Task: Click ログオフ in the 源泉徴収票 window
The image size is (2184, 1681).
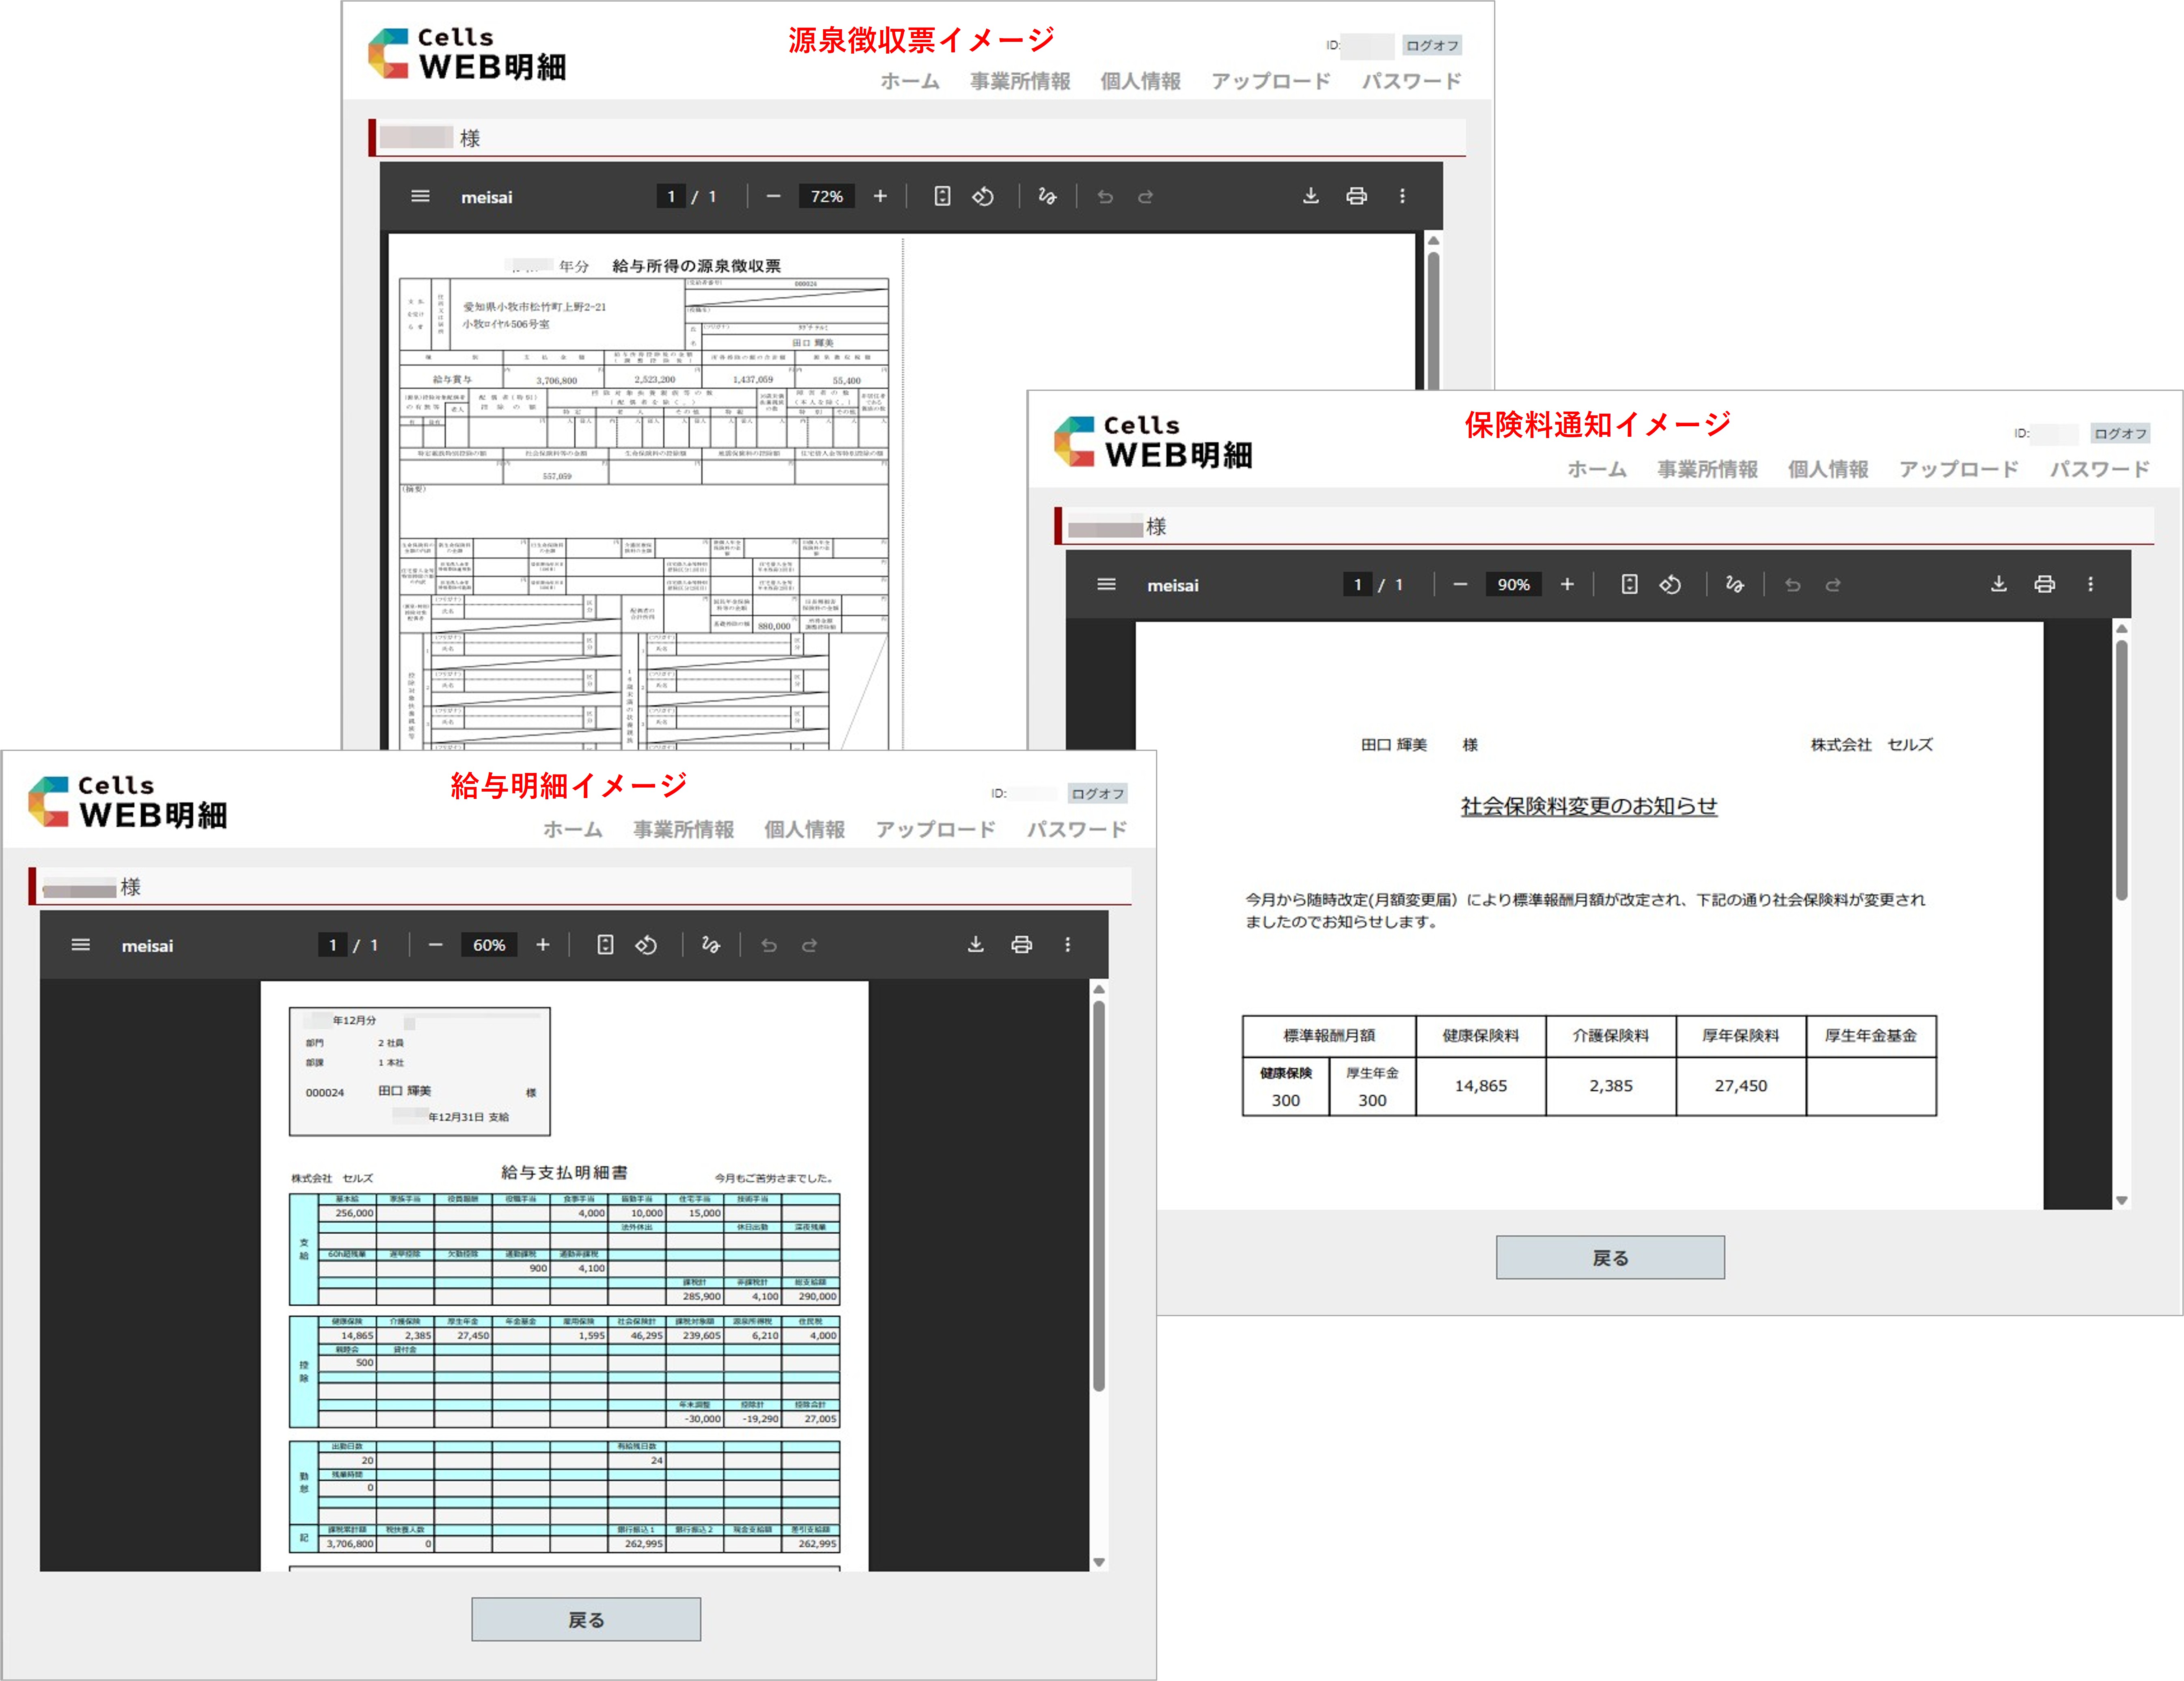Action: (1431, 45)
